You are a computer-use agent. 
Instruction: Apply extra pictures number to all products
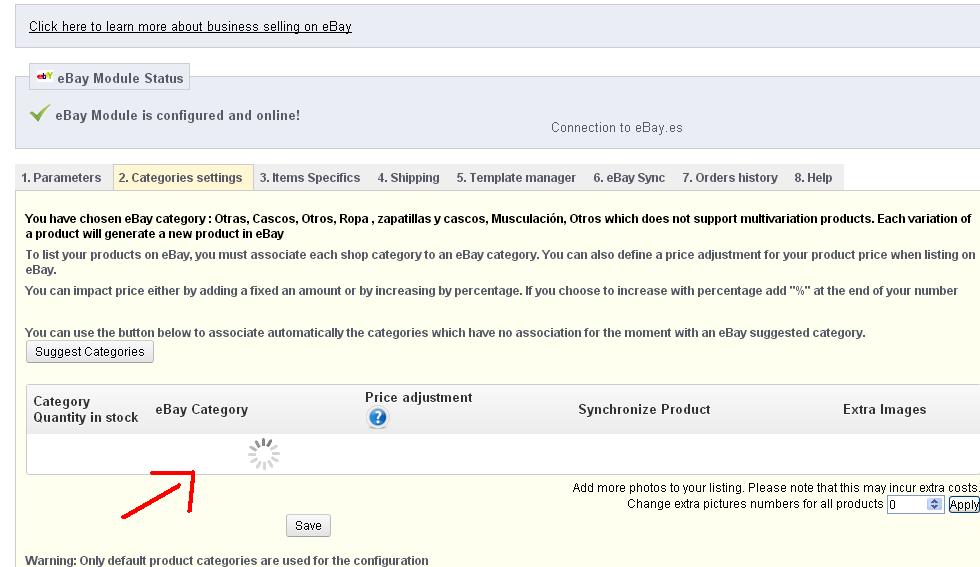point(964,504)
